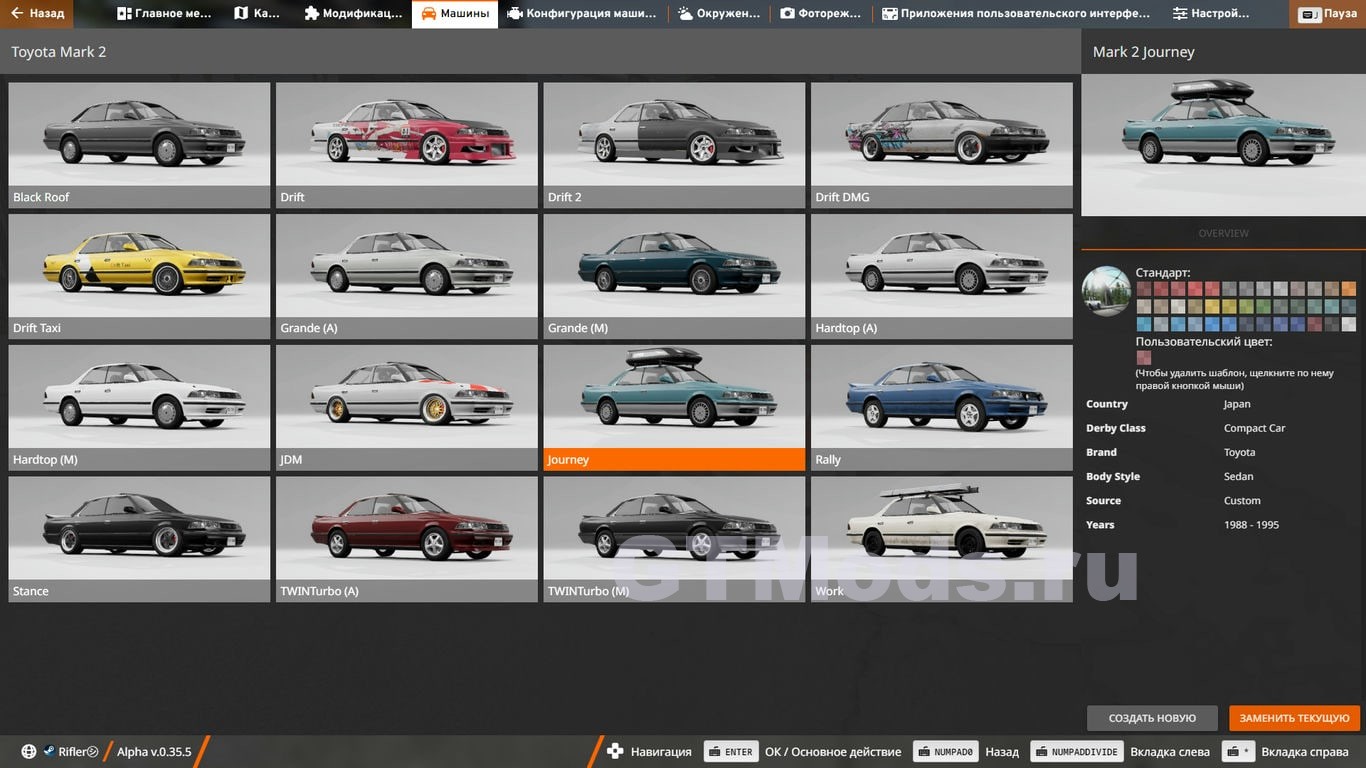Open the OVERVIEW section tab
Viewport: 1366px width, 768px height.
point(1223,233)
